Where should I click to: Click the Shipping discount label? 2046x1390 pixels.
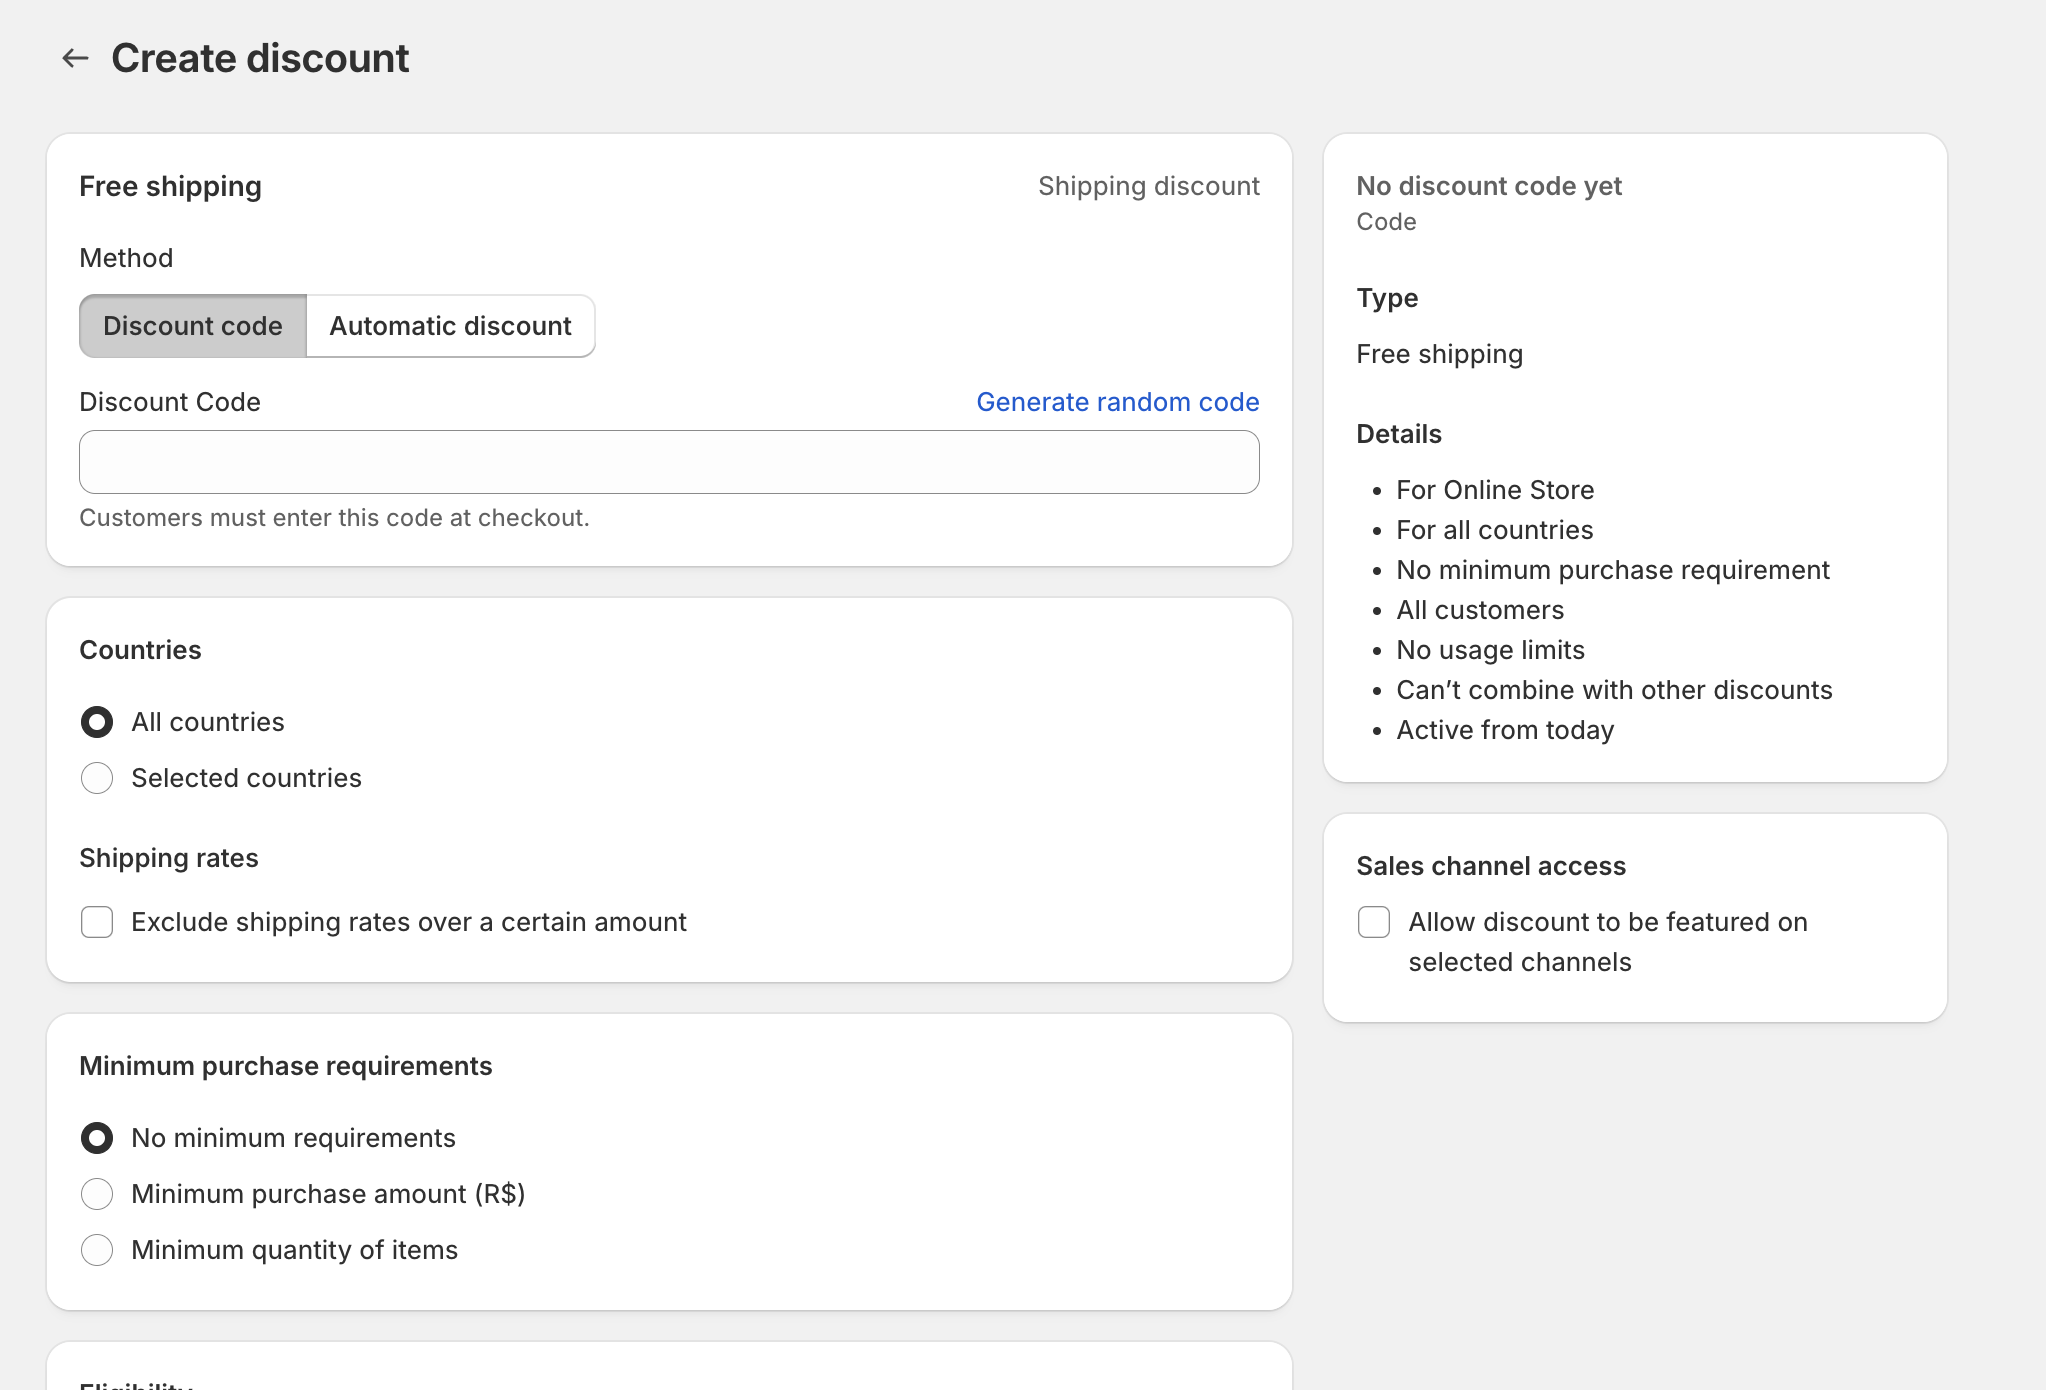(x=1148, y=186)
